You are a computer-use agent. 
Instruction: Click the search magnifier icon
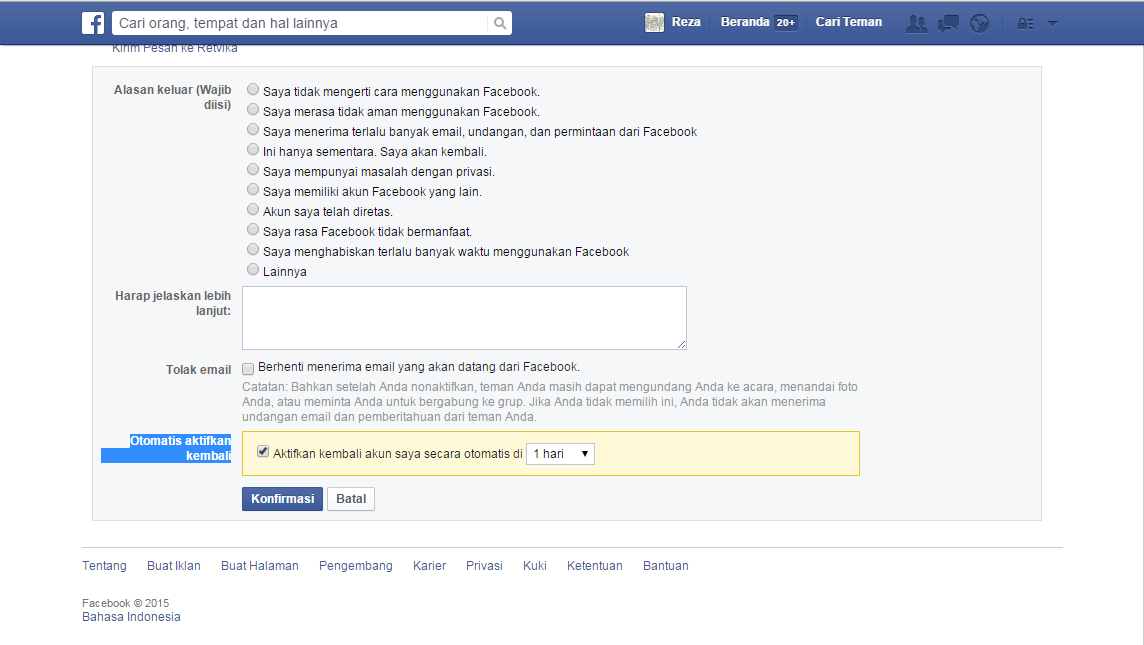tap(500, 23)
